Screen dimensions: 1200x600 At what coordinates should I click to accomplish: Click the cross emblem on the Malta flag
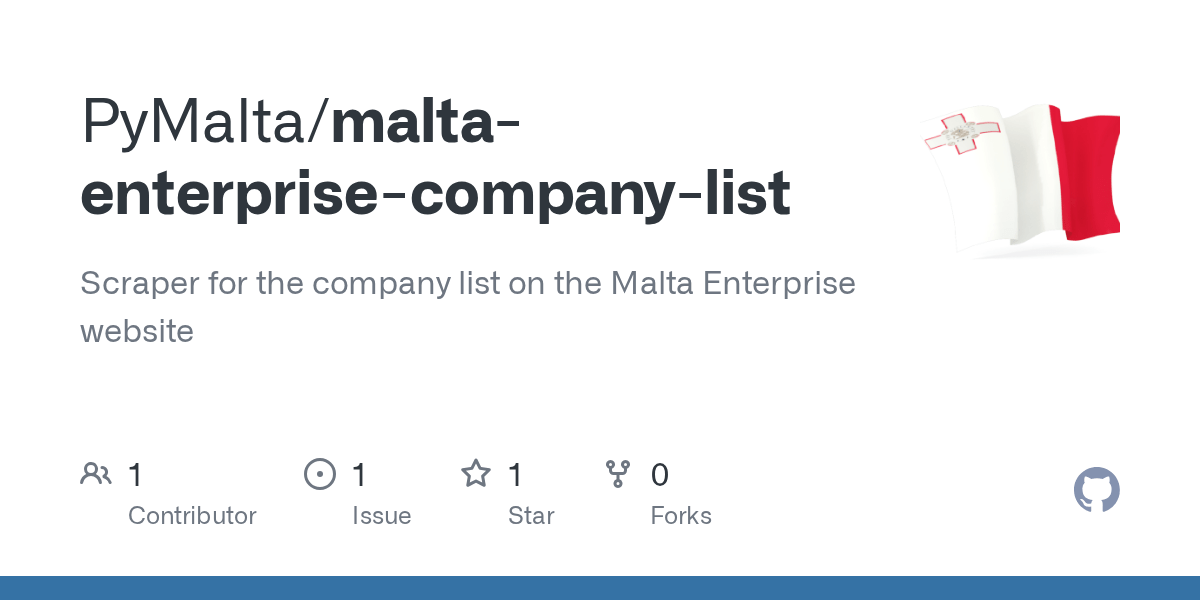960,133
